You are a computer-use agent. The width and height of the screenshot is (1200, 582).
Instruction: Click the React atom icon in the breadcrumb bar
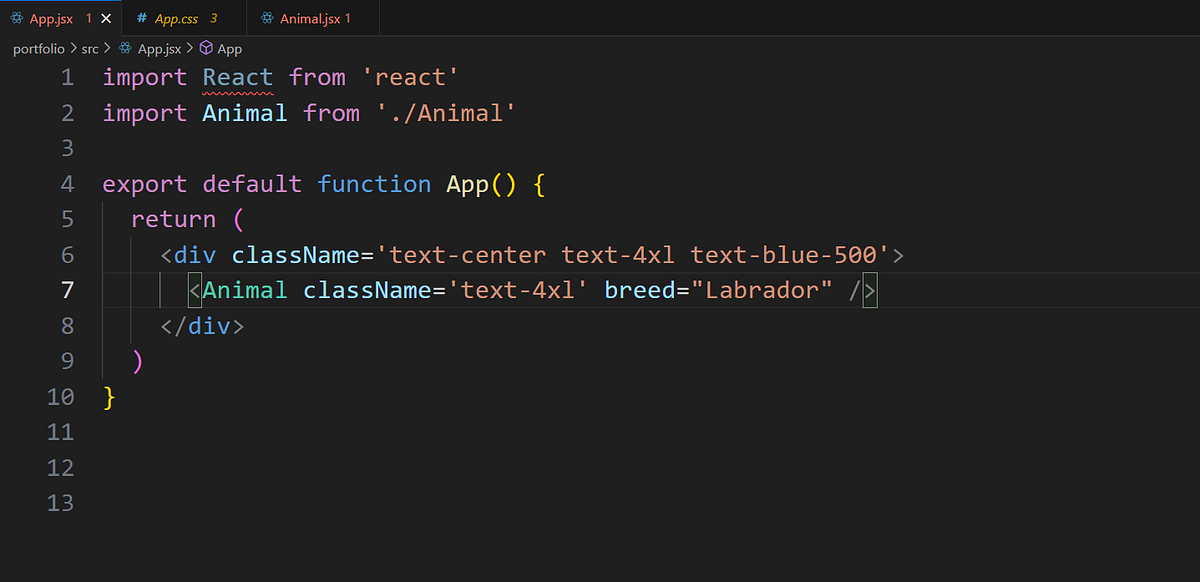click(124, 48)
